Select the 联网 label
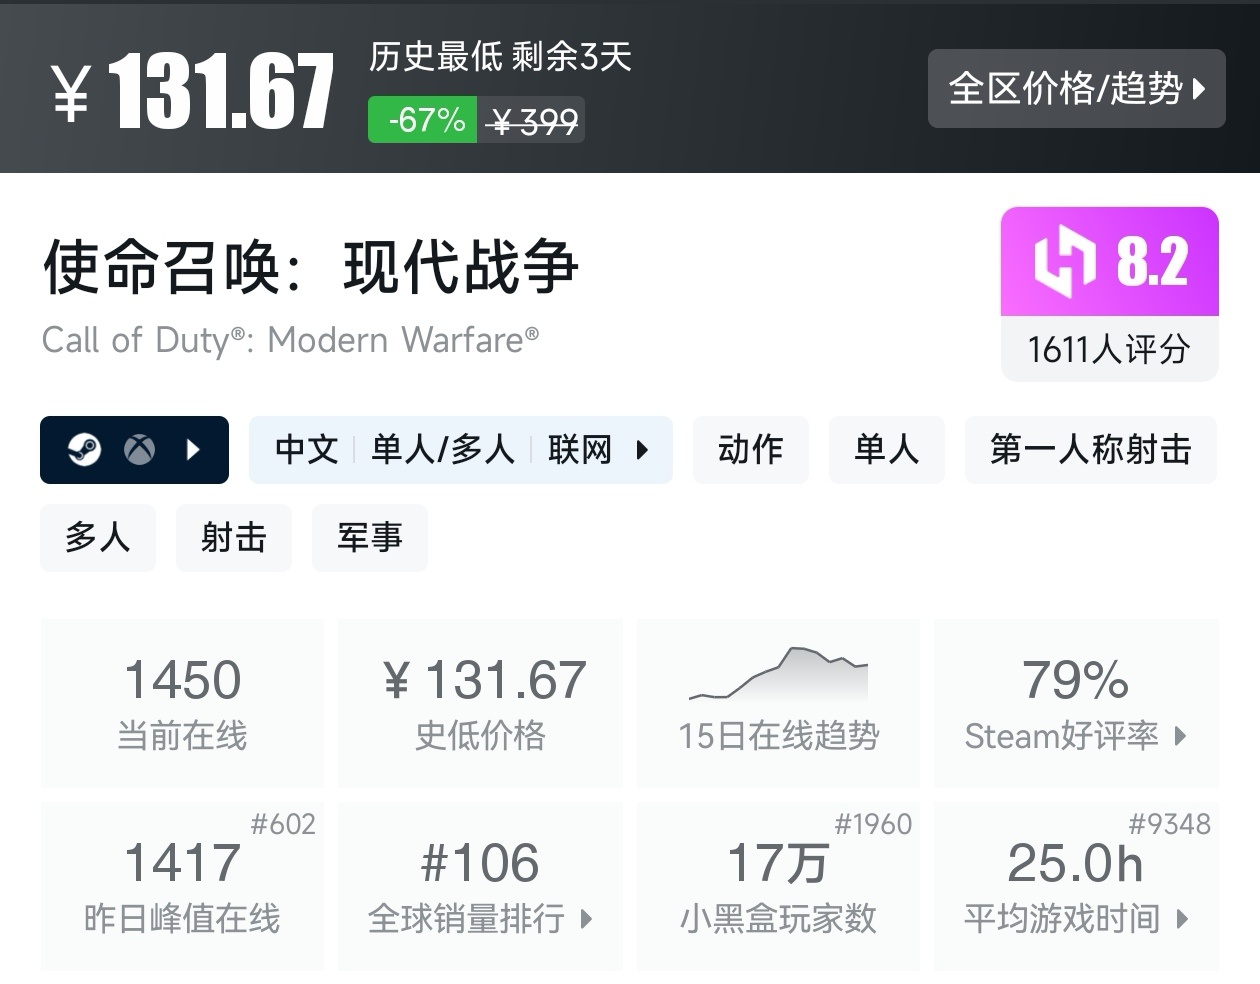The height and width of the screenshot is (984, 1260). [580, 450]
